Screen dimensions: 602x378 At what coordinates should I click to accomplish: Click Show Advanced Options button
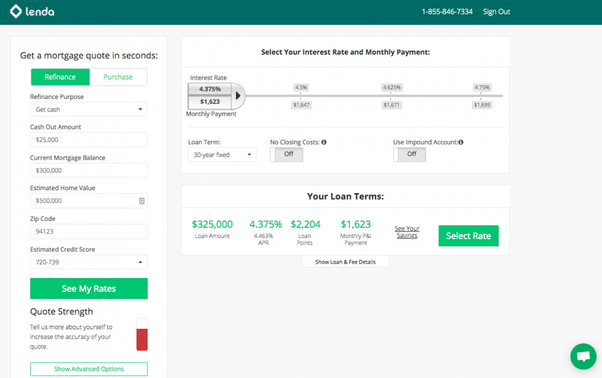click(89, 369)
